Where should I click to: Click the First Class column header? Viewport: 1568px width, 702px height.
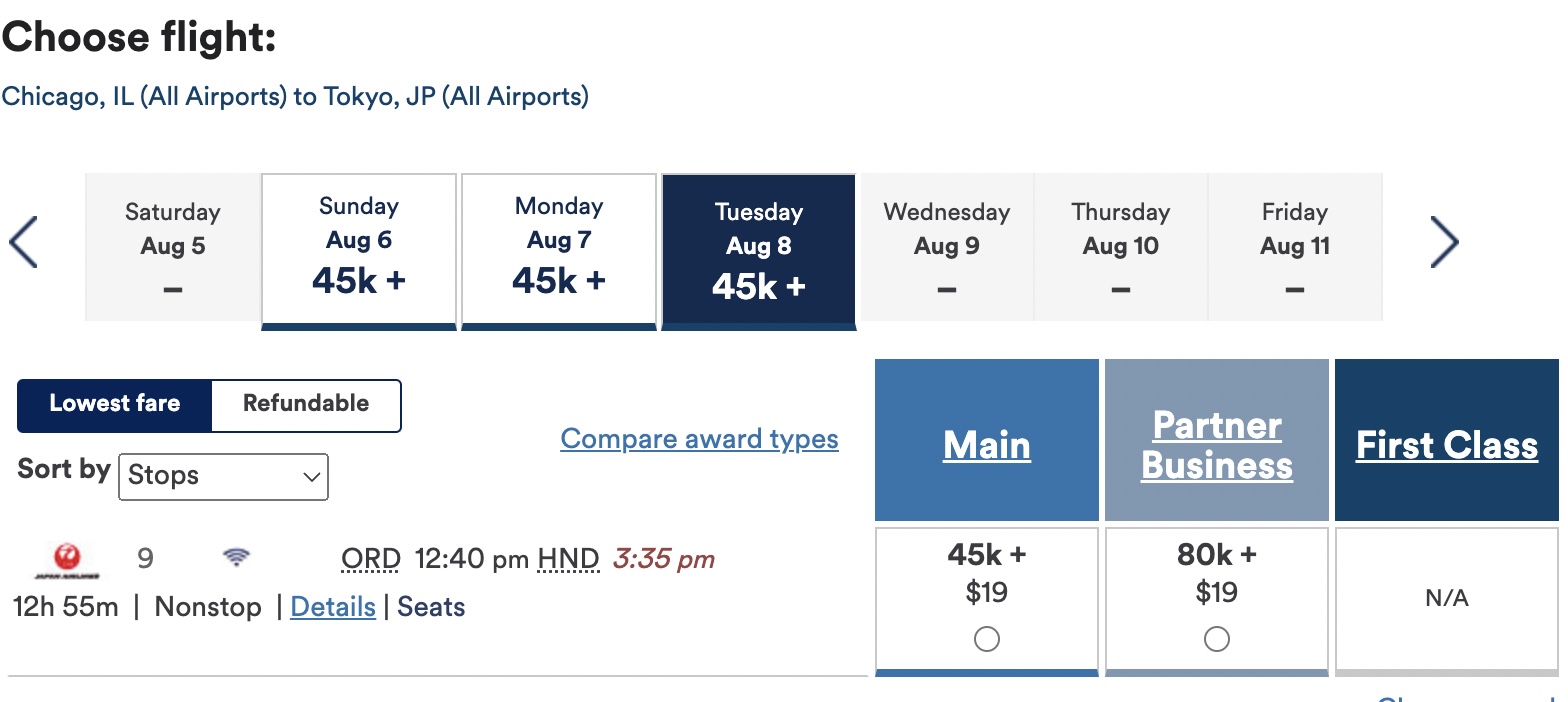coord(1446,445)
